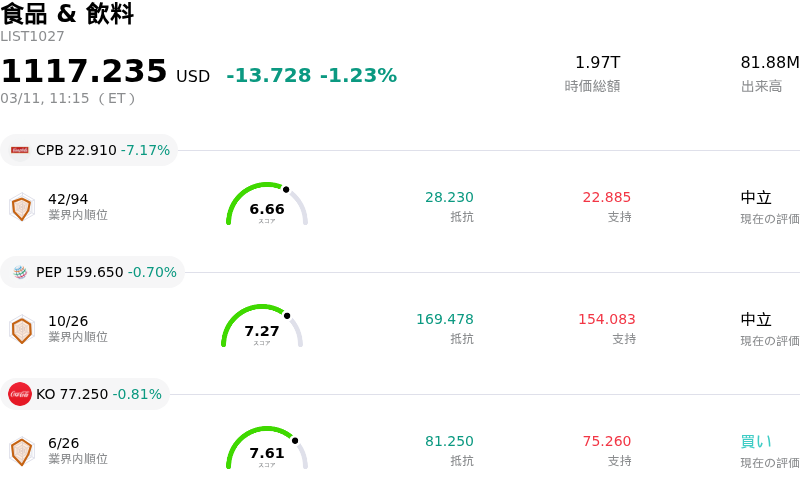Click the shield icon beside rank 10/26

click(x=21, y=329)
